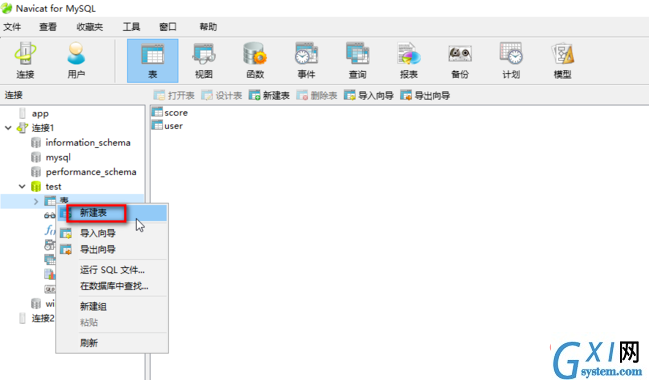
Task: Select the 报表 (Report) toolbar icon
Action: [409, 60]
